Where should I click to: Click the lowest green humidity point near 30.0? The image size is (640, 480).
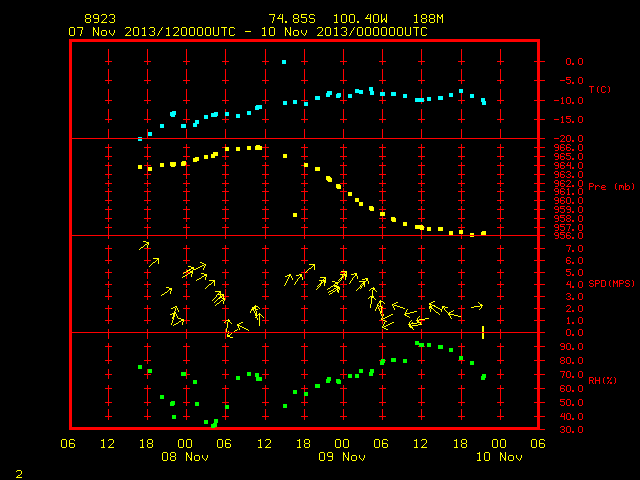(x=214, y=425)
